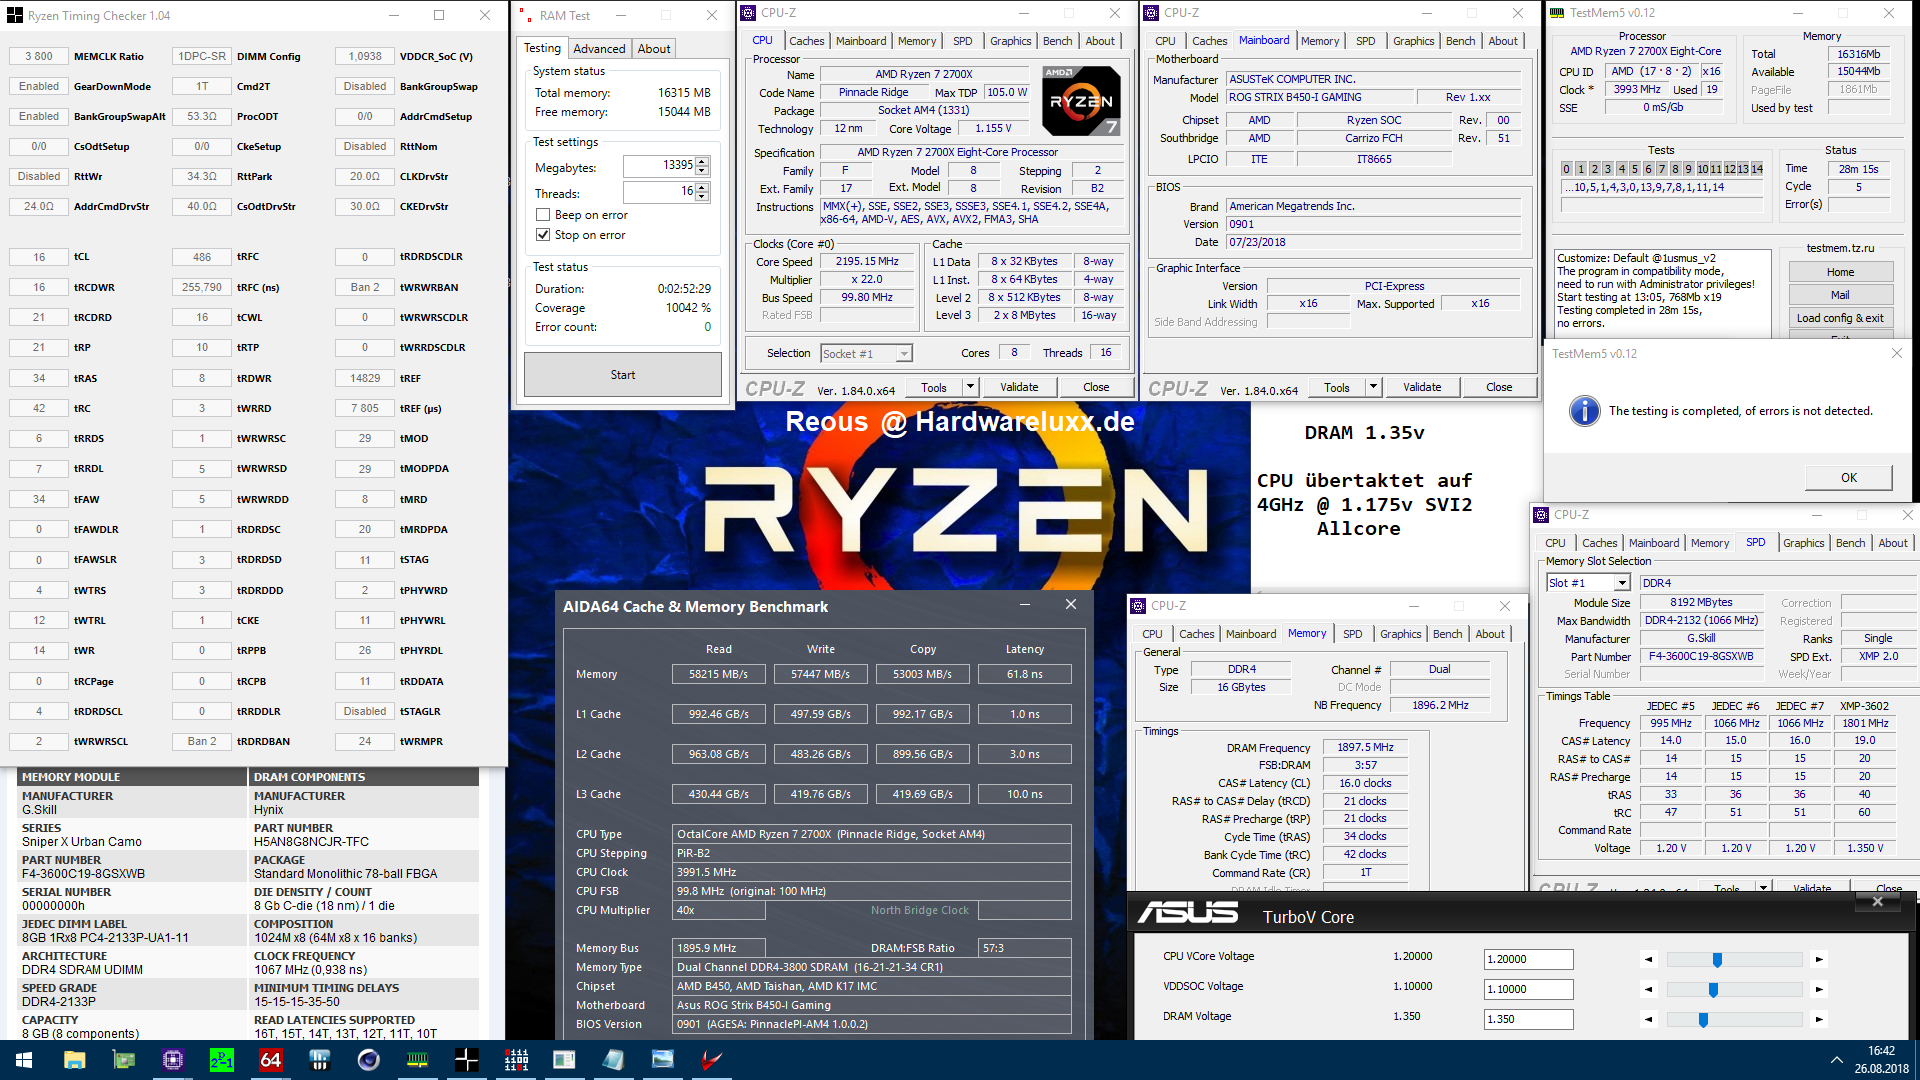The width and height of the screenshot is (1920, 1080).
Task: Click OK in the TestMem5 completion dialog
Action: point(1848,478)
